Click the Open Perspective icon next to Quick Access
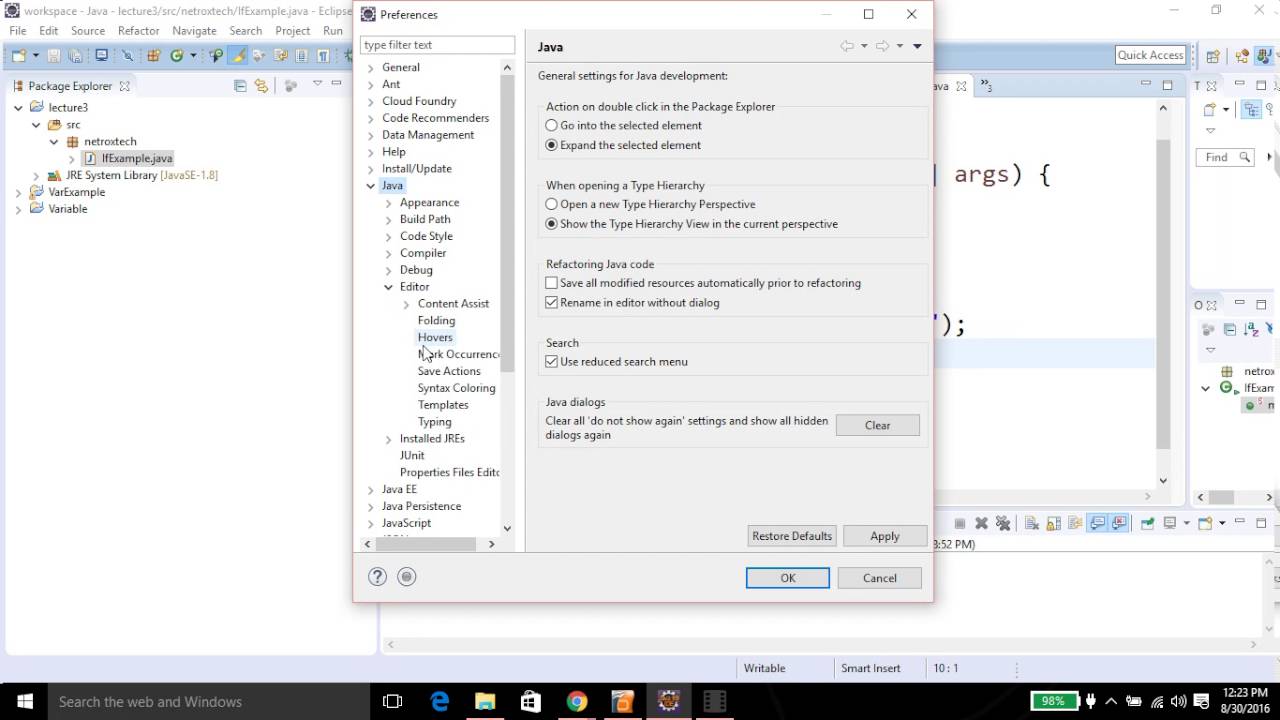This screenshot has width=1280, height=720. click(x=1212, y=56)
